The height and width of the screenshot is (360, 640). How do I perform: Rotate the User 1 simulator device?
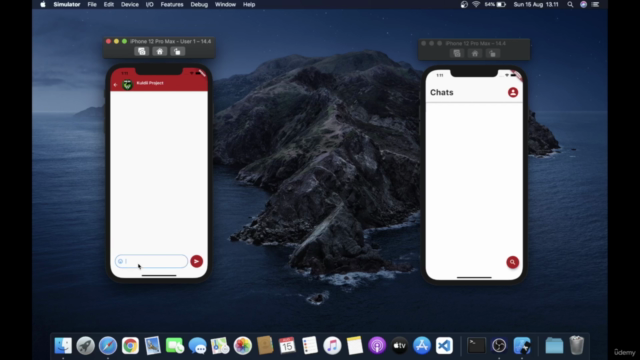point(177,51)
